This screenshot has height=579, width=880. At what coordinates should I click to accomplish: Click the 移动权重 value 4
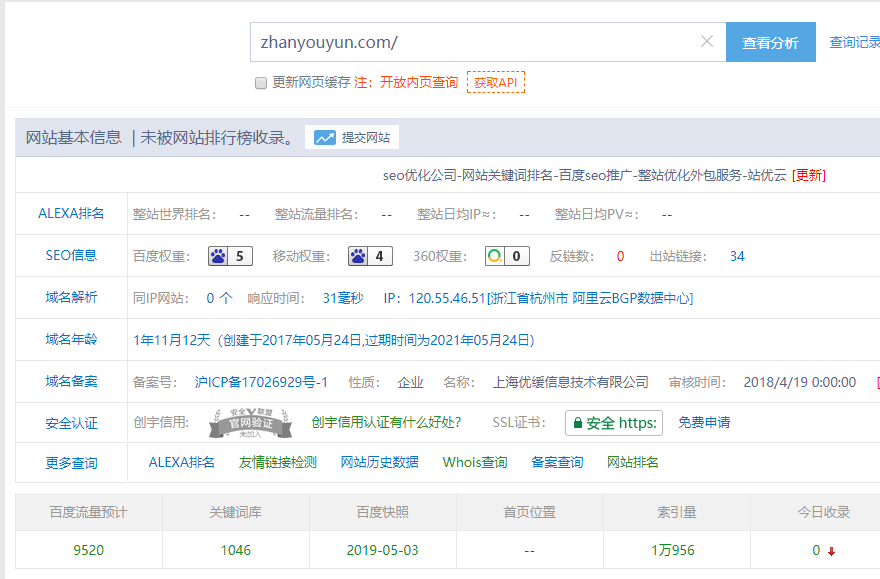click(x=379, y=256)
